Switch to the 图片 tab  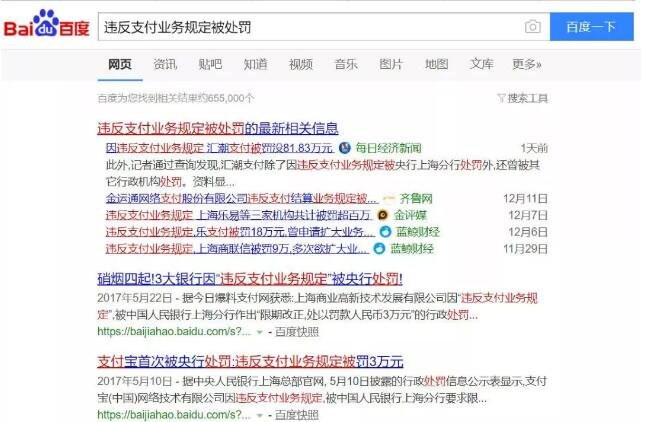tap(391, 64)
